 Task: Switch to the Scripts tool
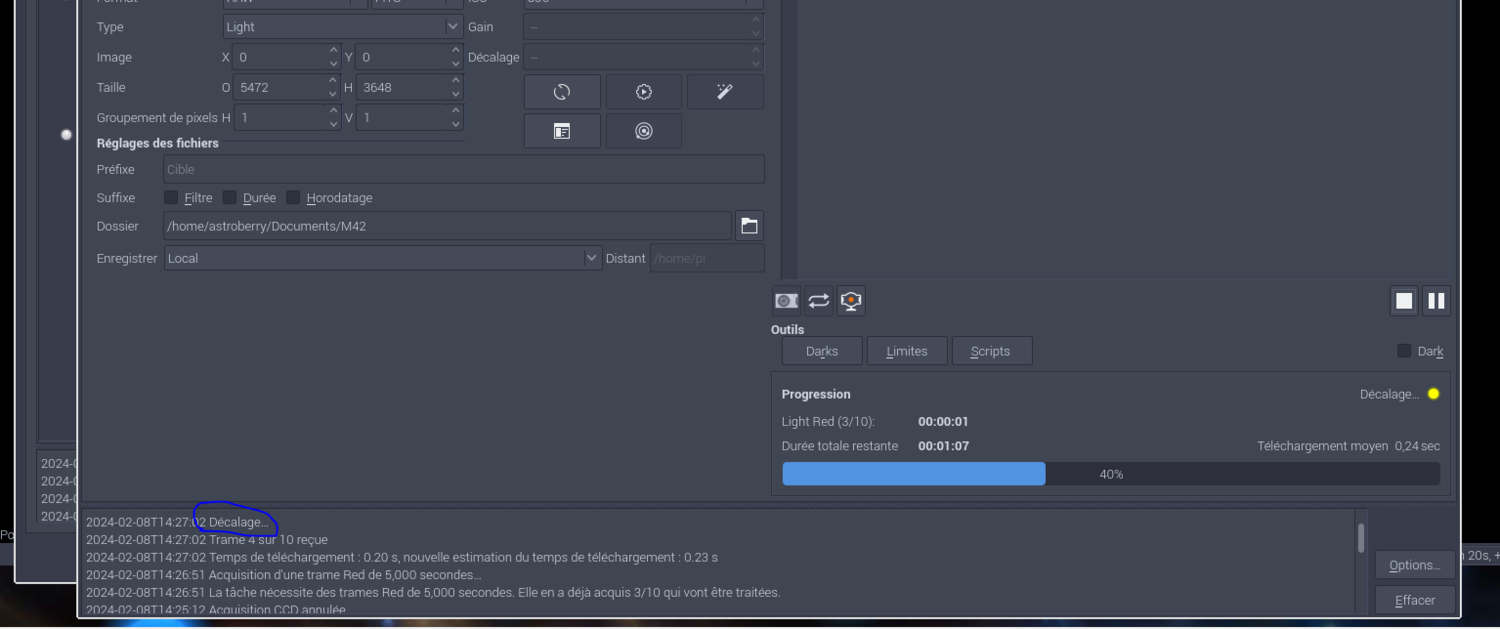point(991,350)
